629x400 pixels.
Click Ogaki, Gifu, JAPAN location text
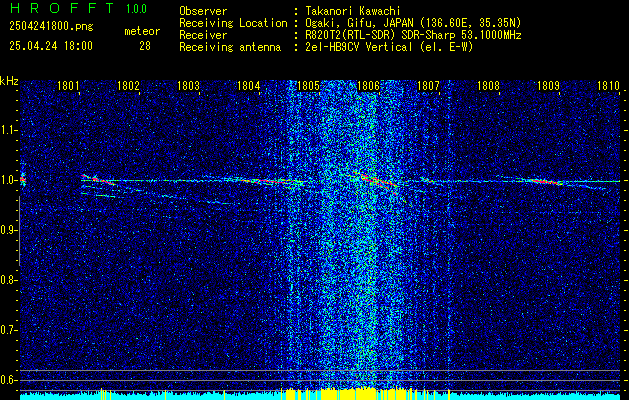coord(413,23)
